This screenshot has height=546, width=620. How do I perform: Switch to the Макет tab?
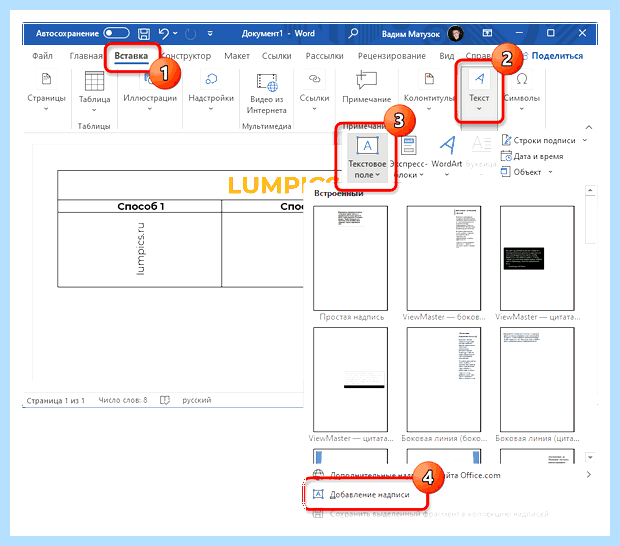coord(237,56)
